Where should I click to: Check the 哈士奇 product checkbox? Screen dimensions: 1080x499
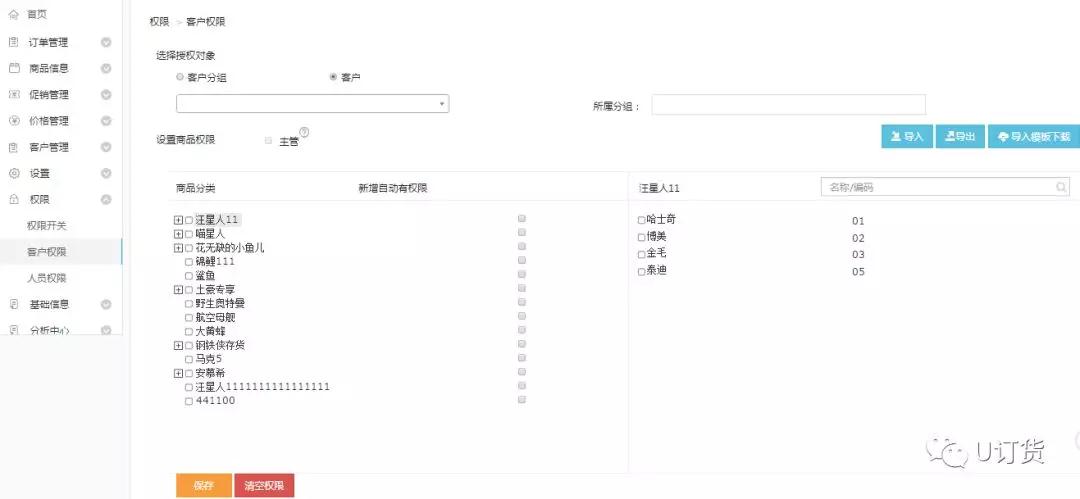(641, 221)
